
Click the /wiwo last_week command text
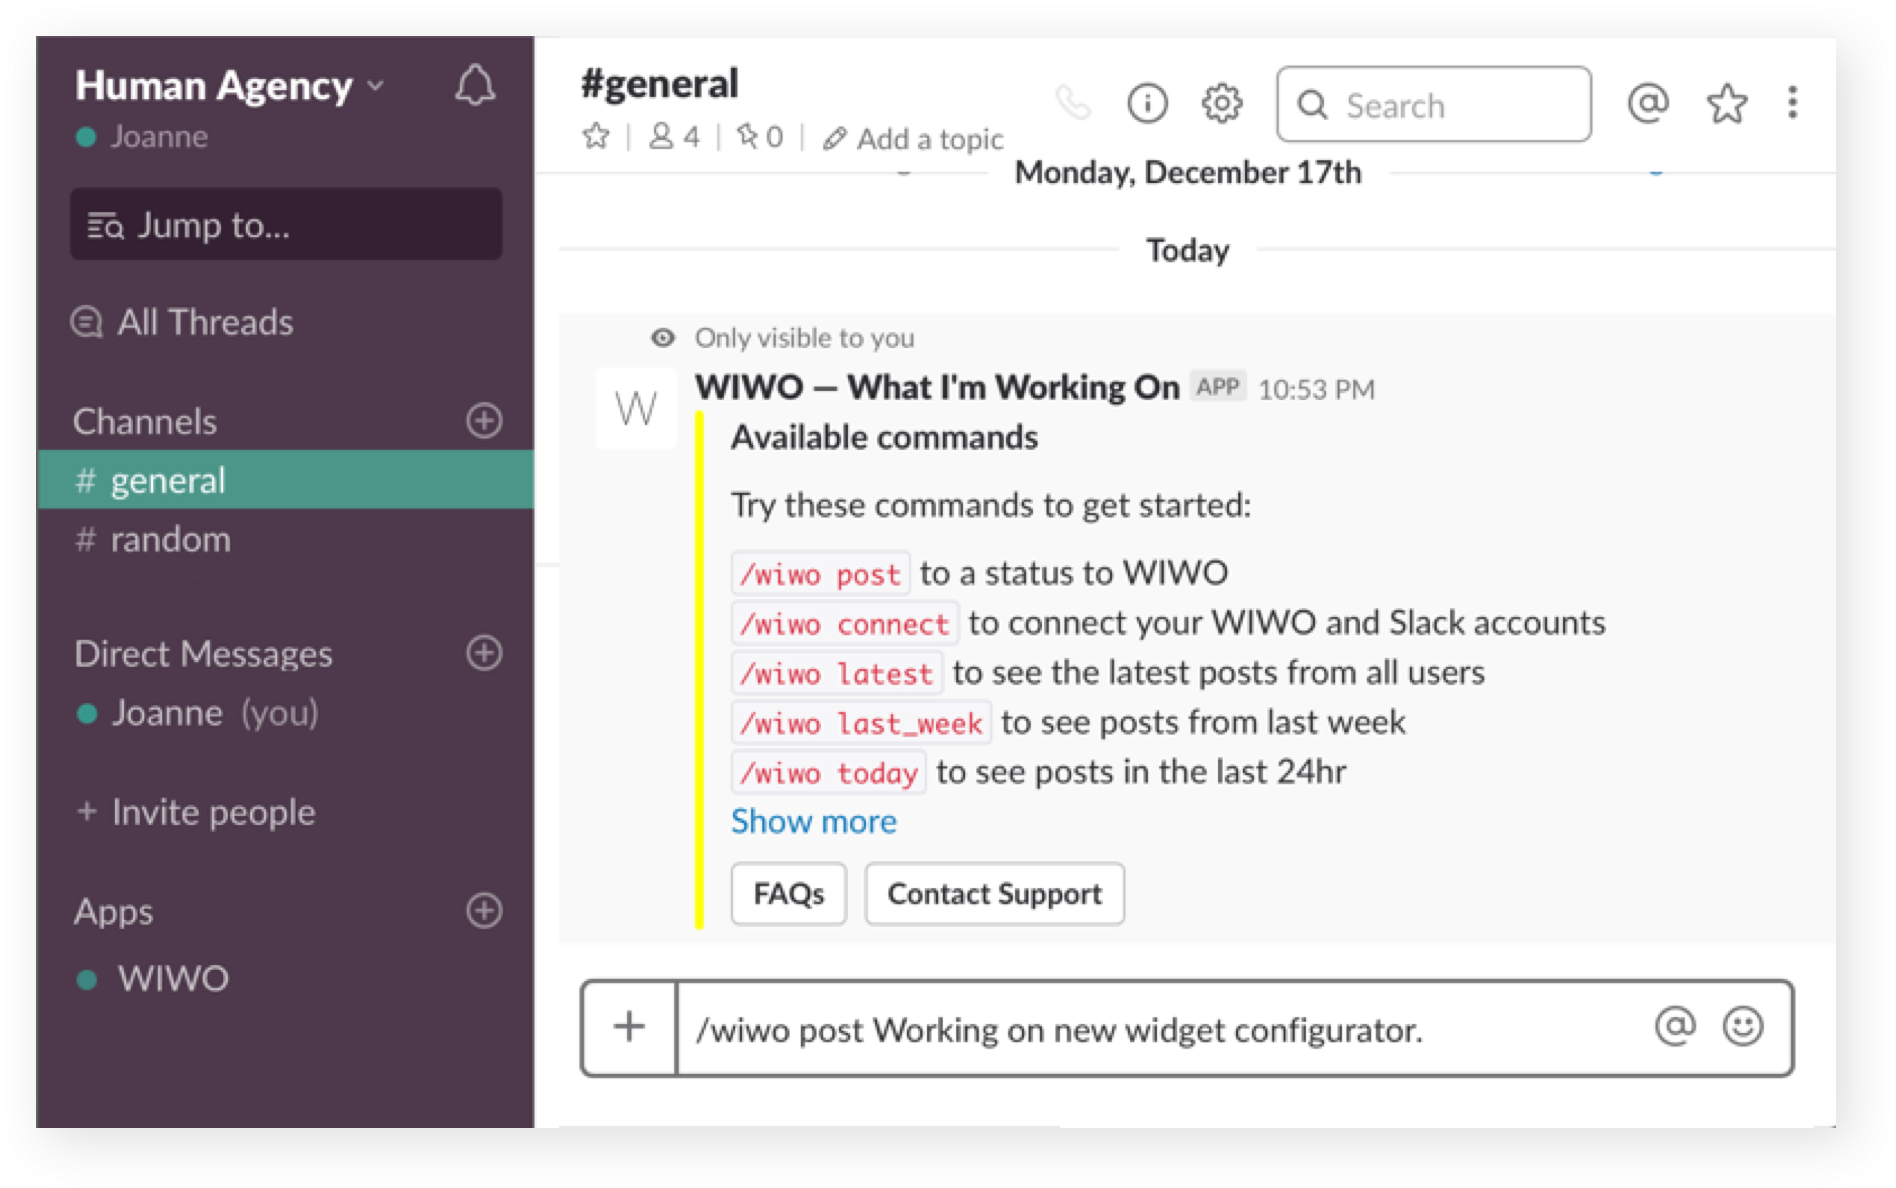860,723
